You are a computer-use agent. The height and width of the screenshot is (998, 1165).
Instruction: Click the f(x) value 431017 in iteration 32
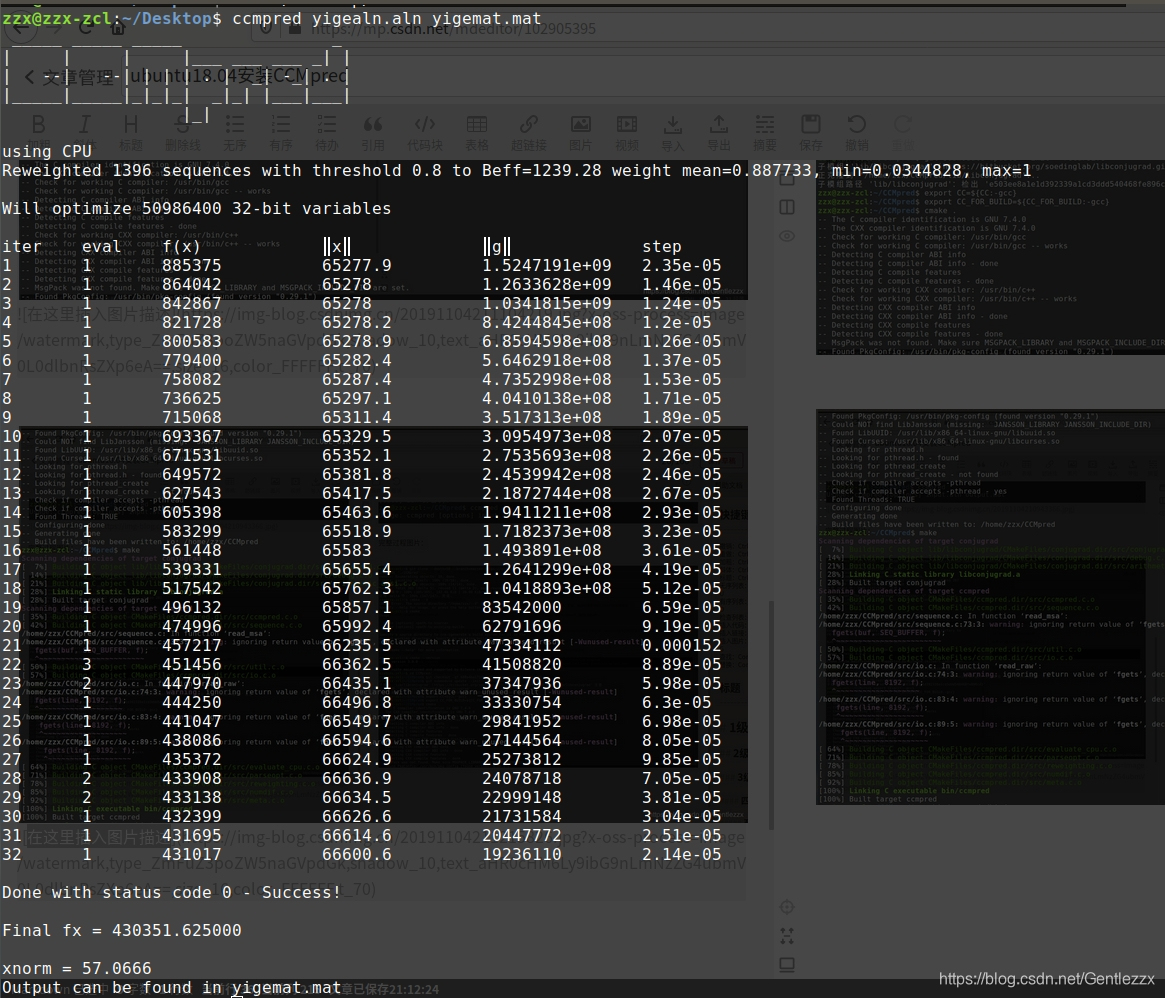[192, 855]
